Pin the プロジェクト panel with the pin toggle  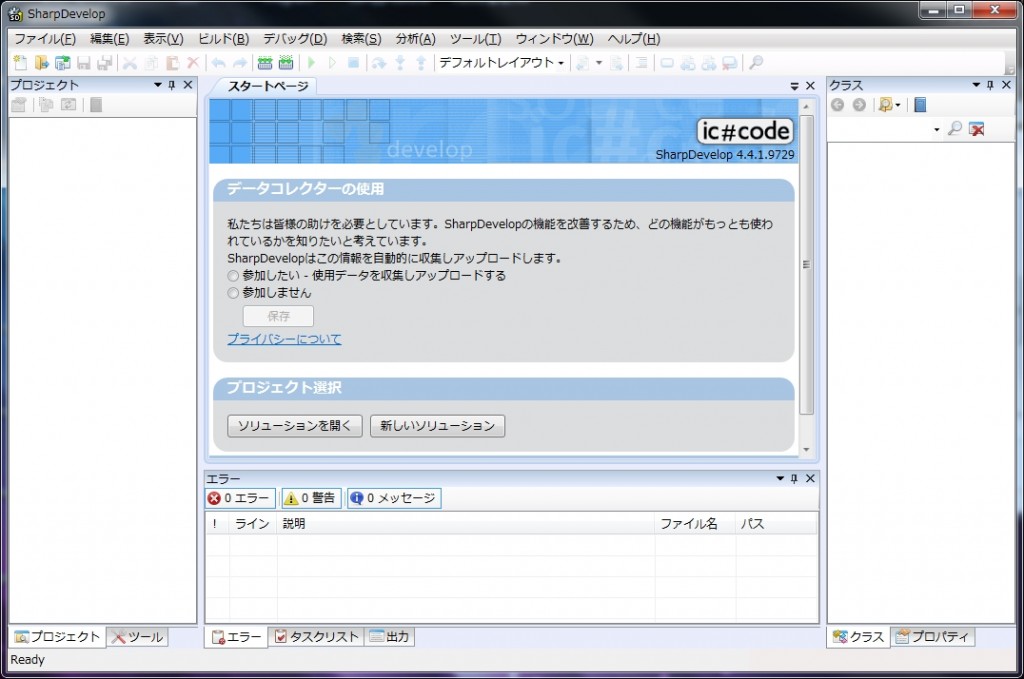(171, 85)
